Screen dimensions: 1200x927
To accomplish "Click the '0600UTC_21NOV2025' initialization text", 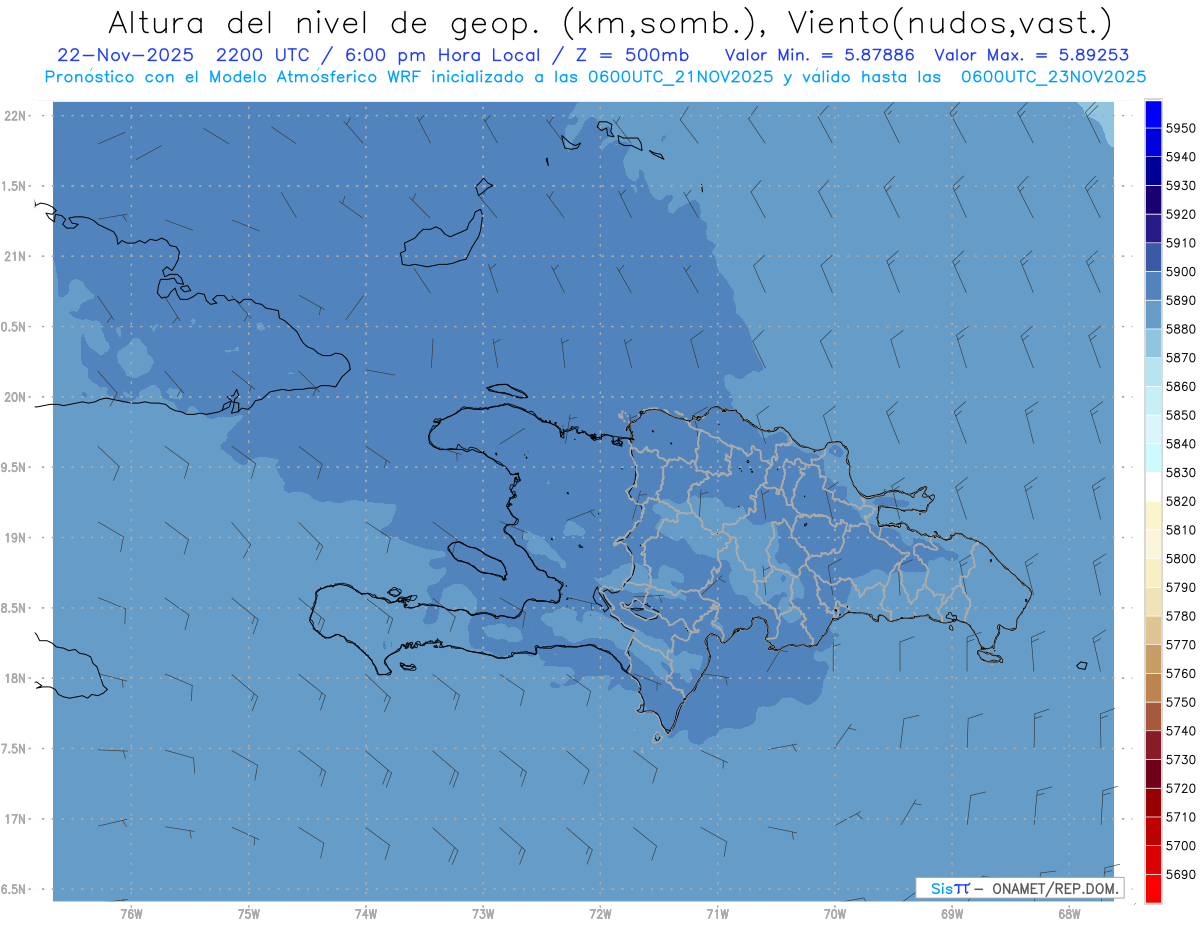I will (x=680, y=77).
